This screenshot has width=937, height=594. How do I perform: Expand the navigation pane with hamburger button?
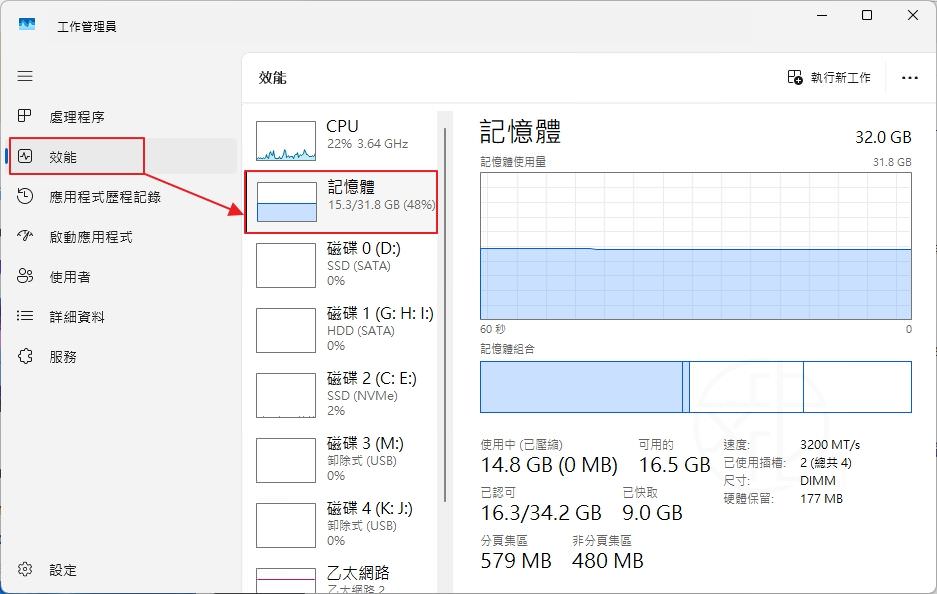[25, 76]
